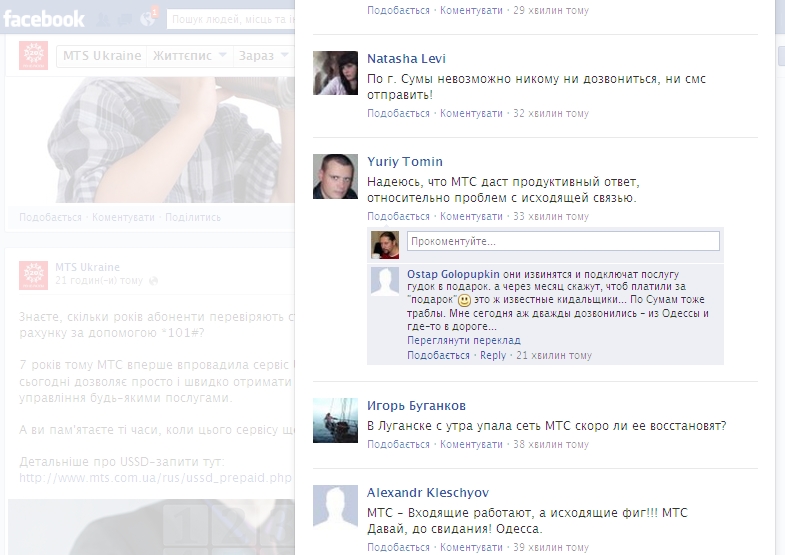
Task: Select the MTS Ukraine page name tab
Action: click(x=102, y=56)
